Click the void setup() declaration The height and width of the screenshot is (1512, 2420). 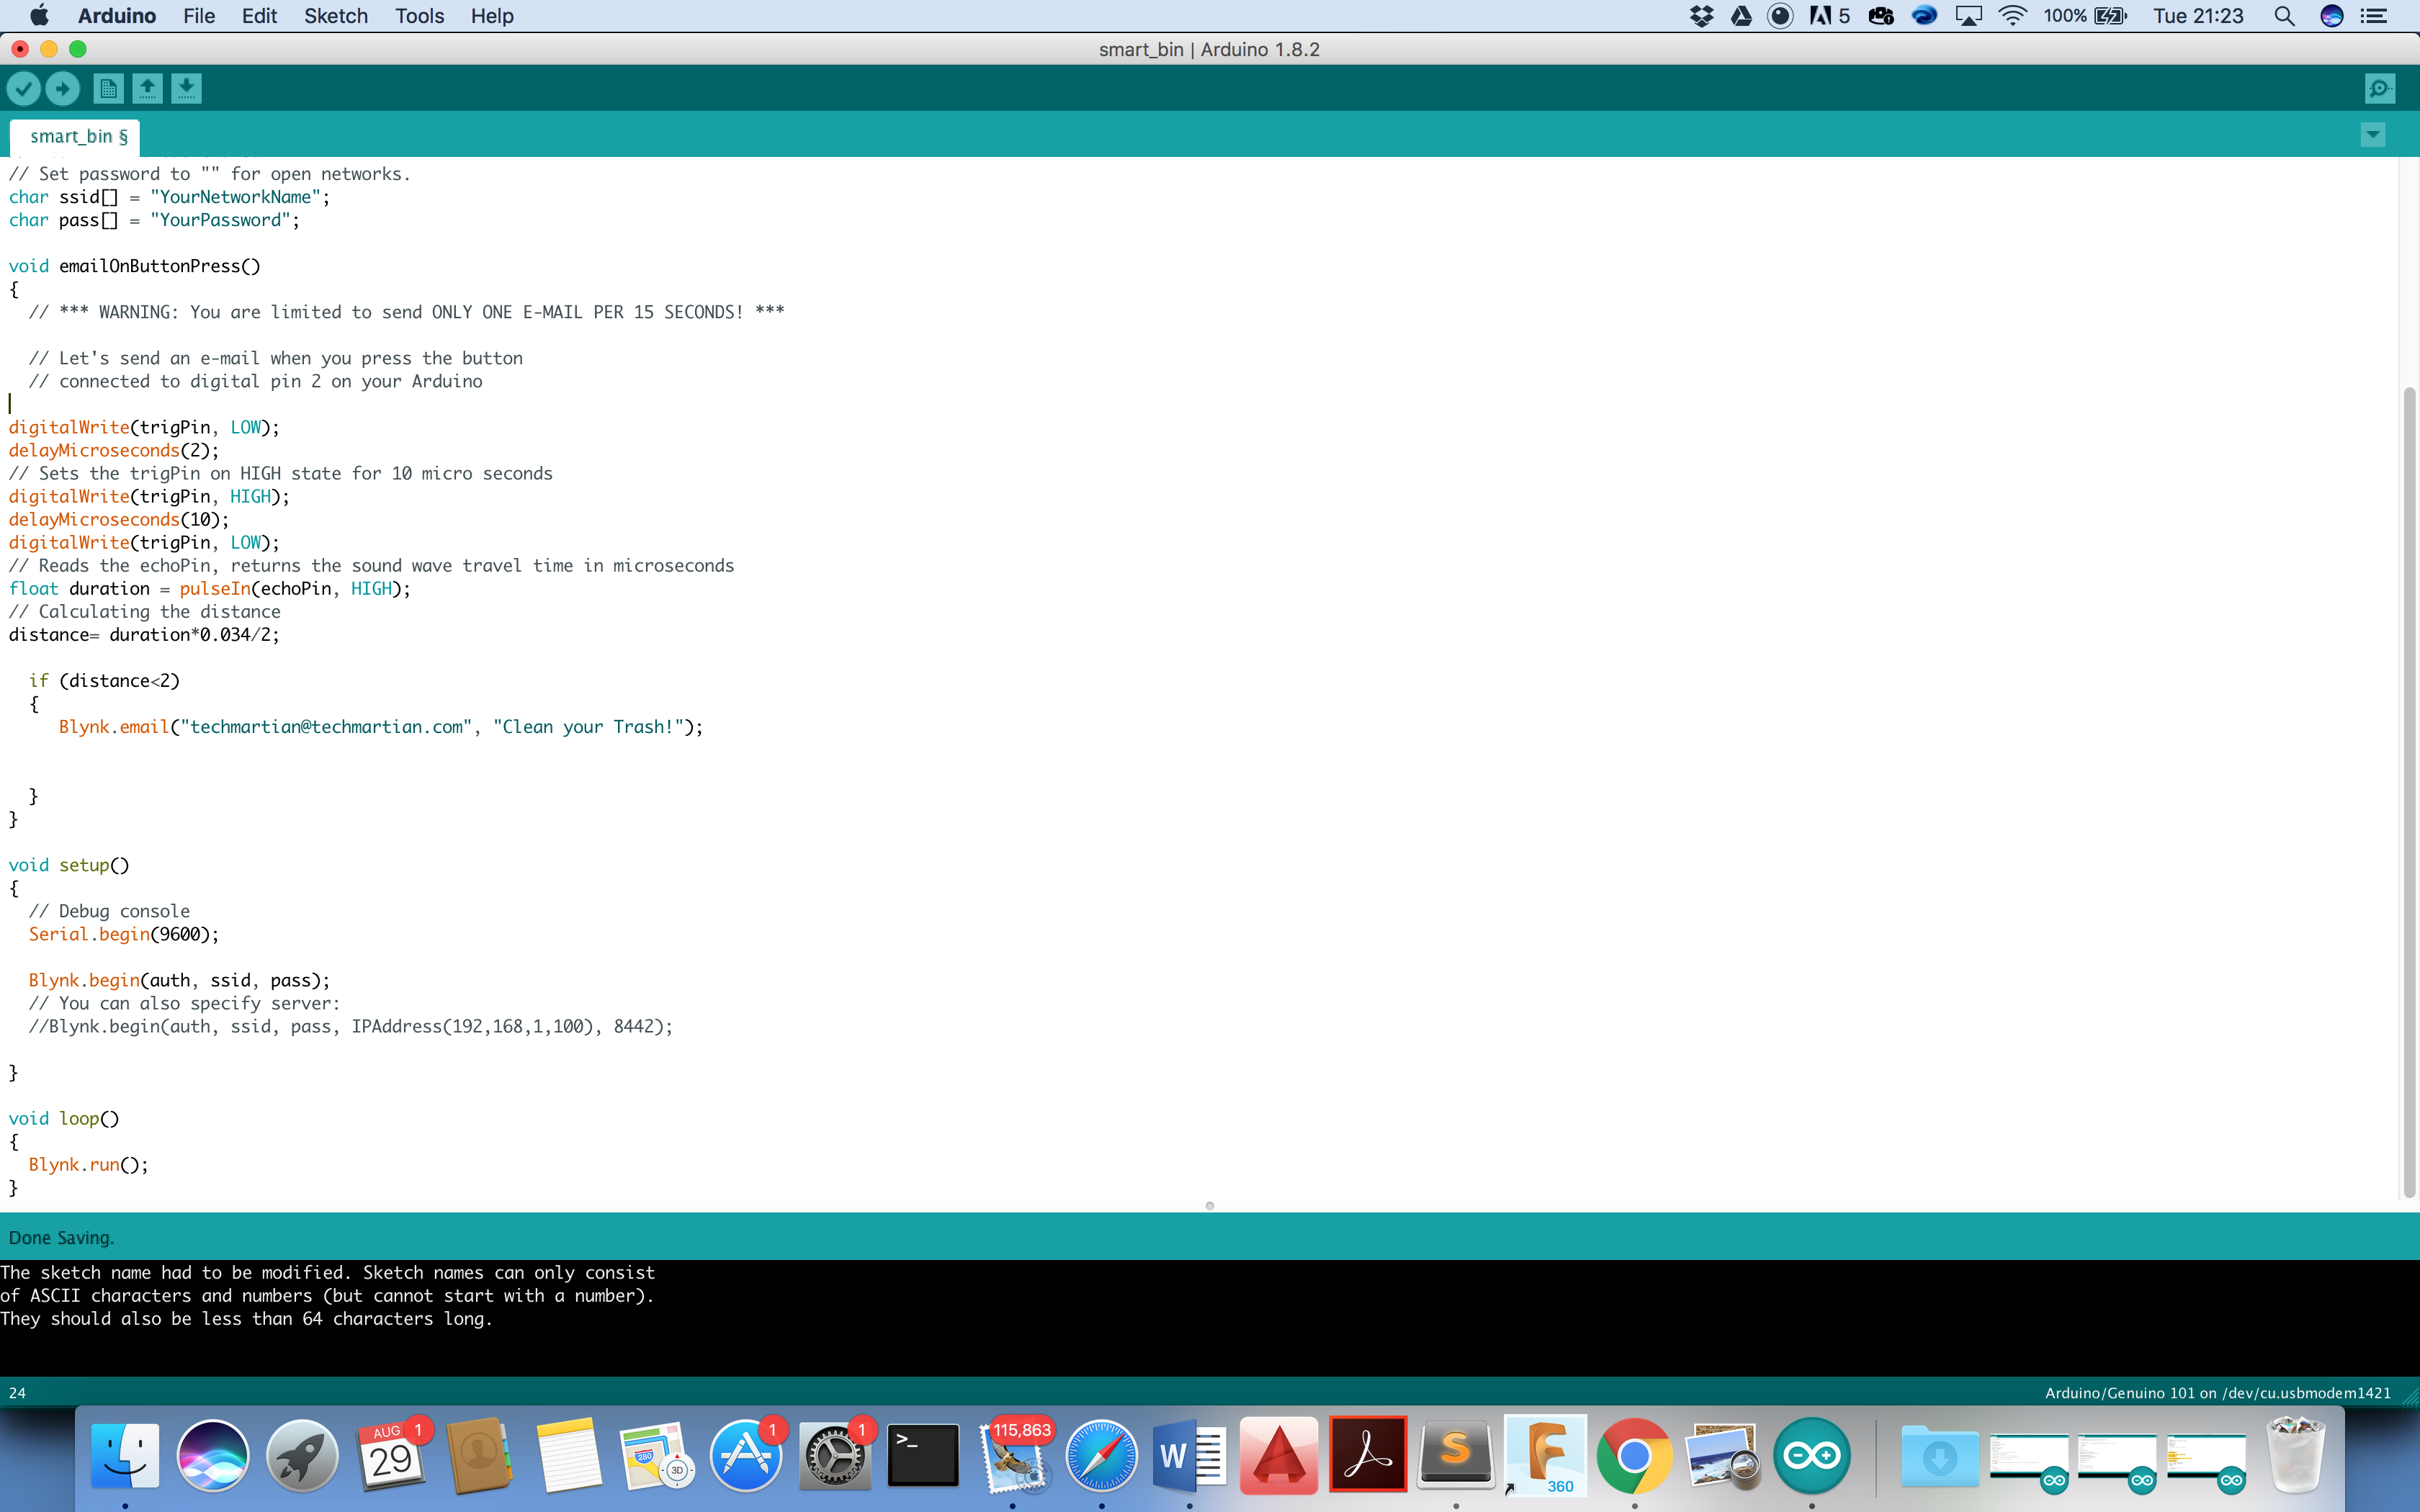click(x=69, y=865)
